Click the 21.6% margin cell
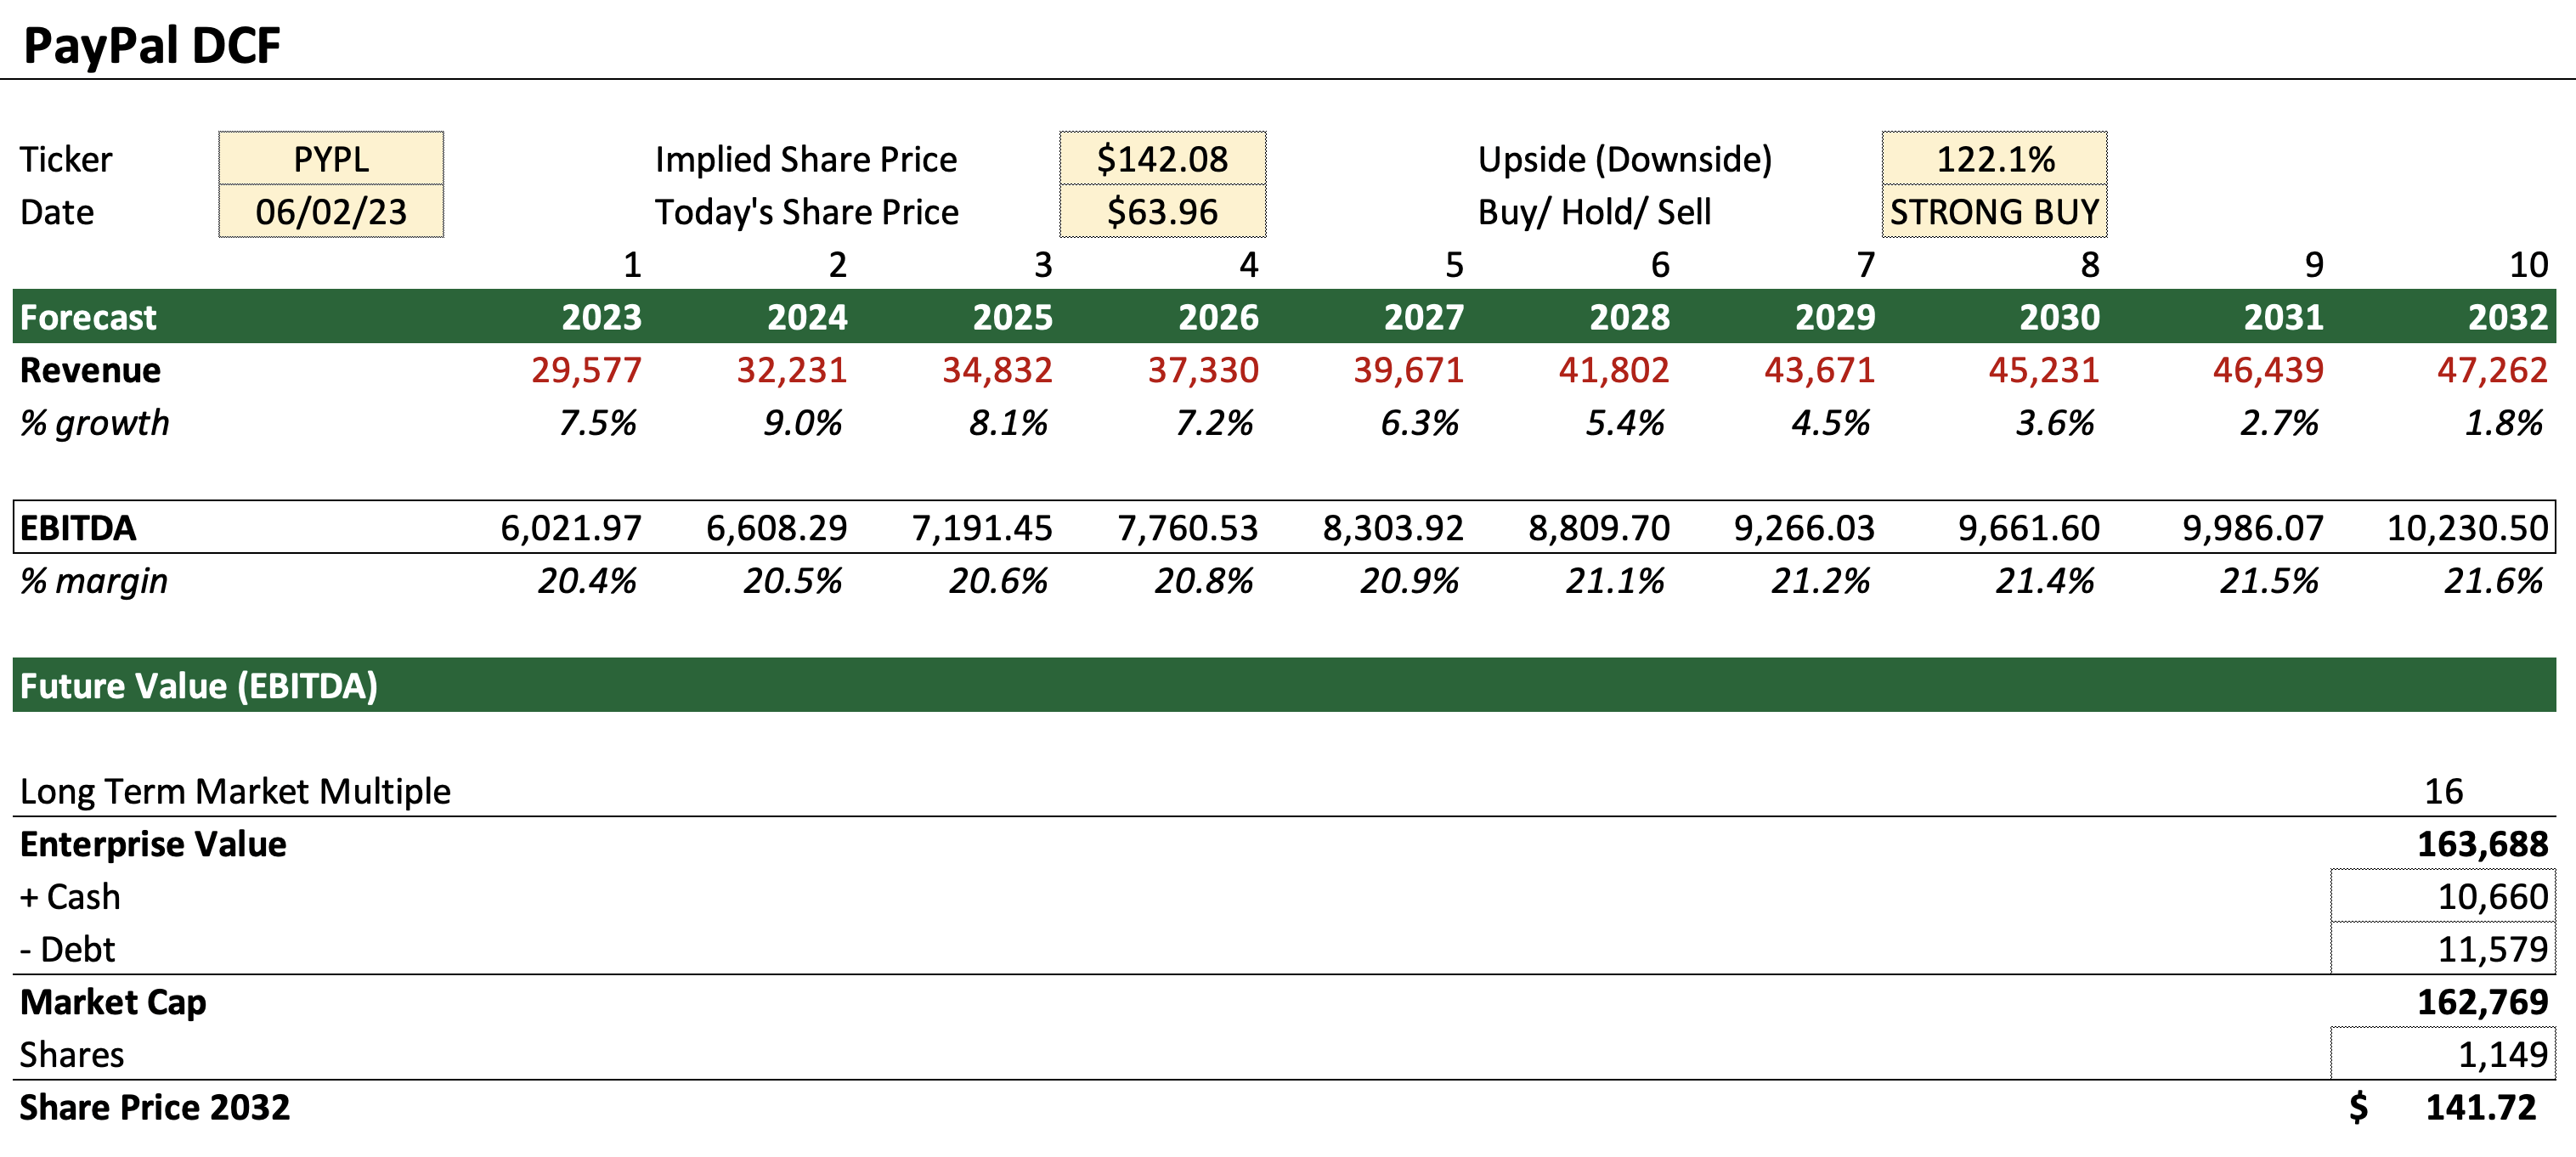The width and height of the screenshot is (2576, 1157). [2492, 581]
